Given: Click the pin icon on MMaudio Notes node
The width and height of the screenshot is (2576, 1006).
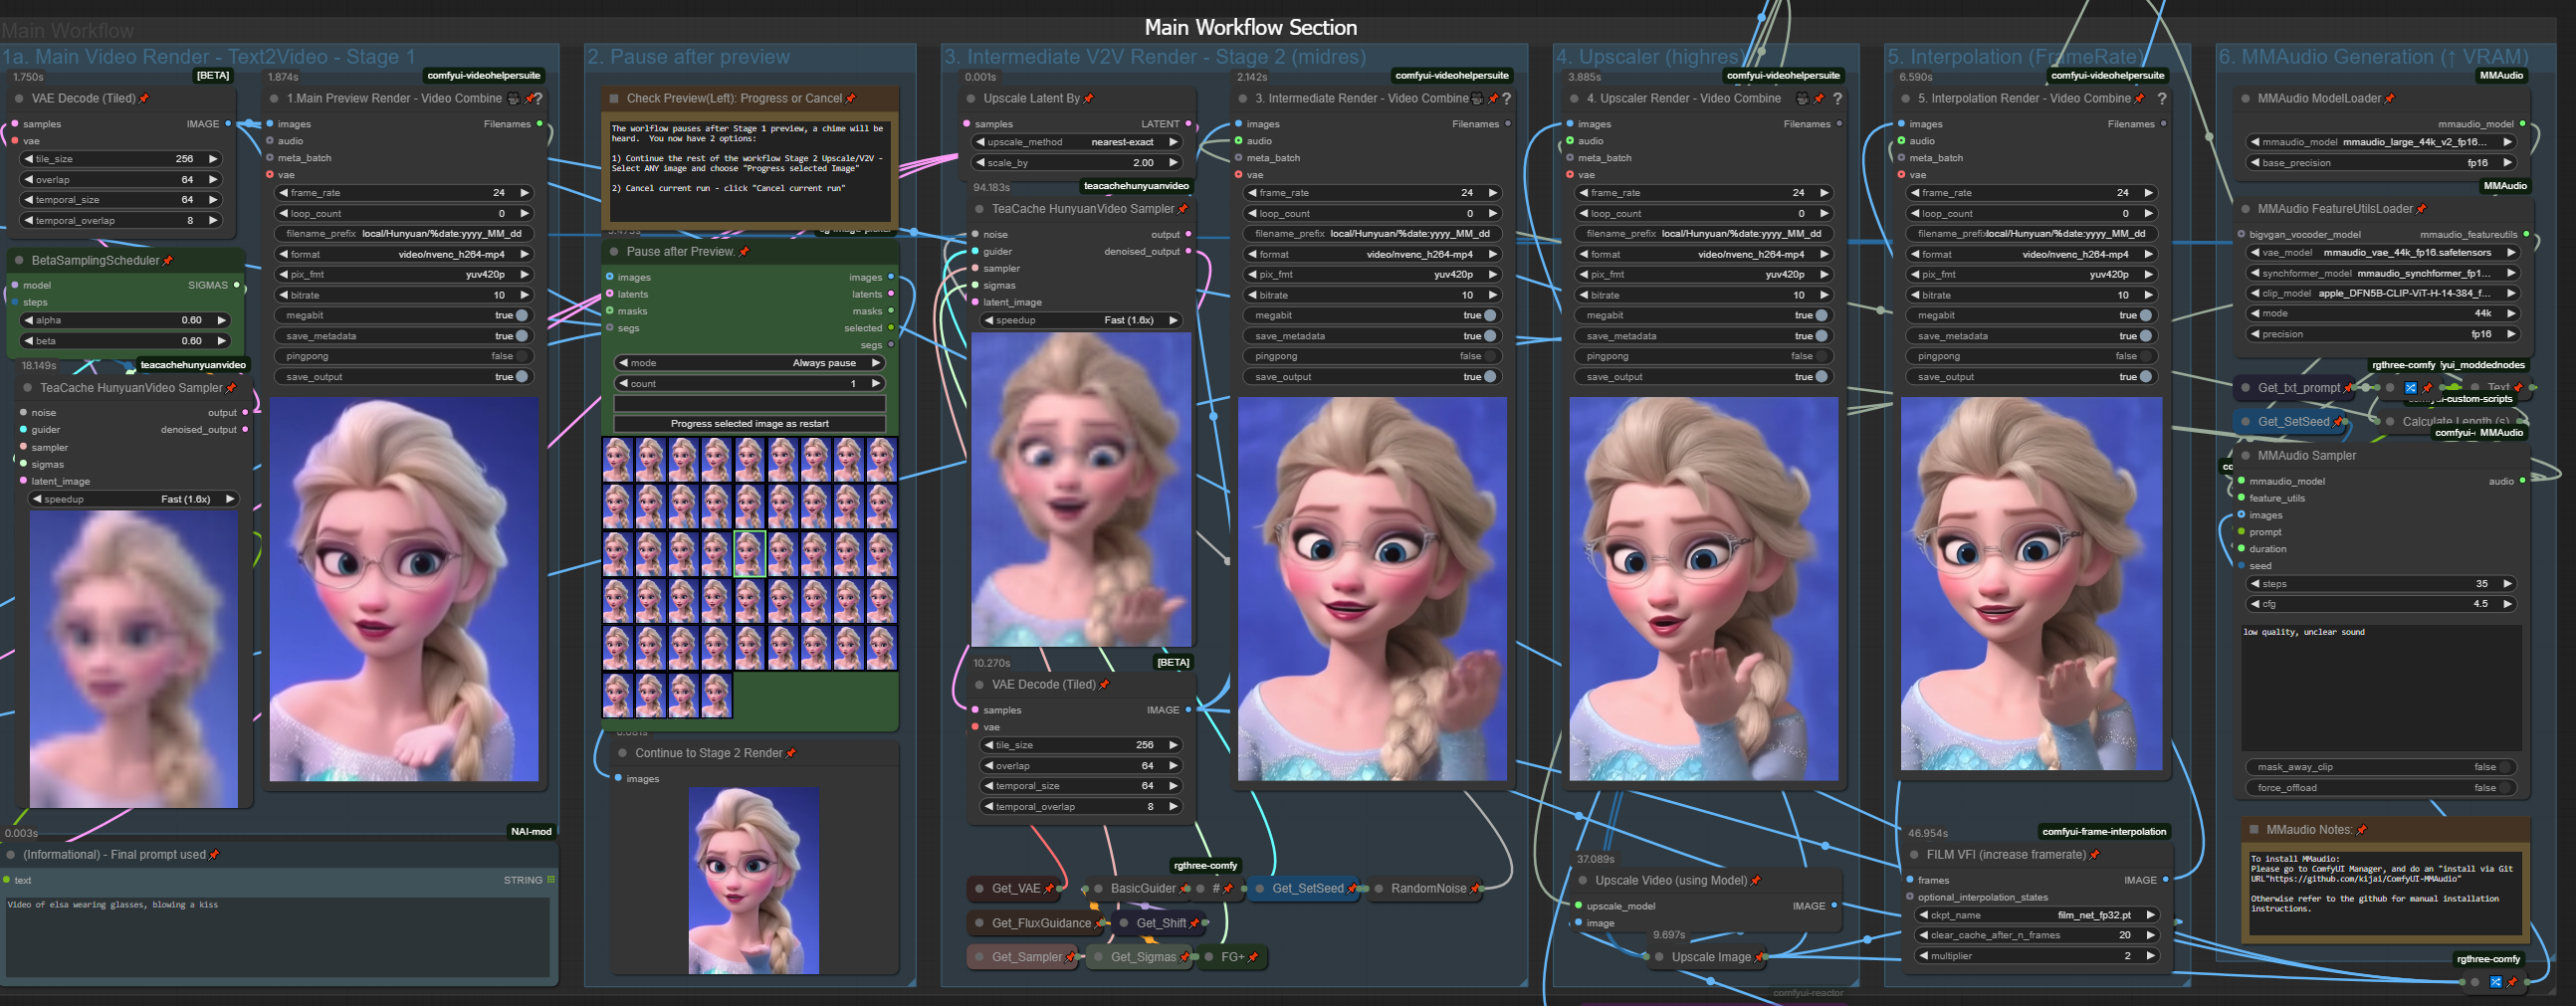Looking at the screenshot, I should click(x=2361, y=830).
